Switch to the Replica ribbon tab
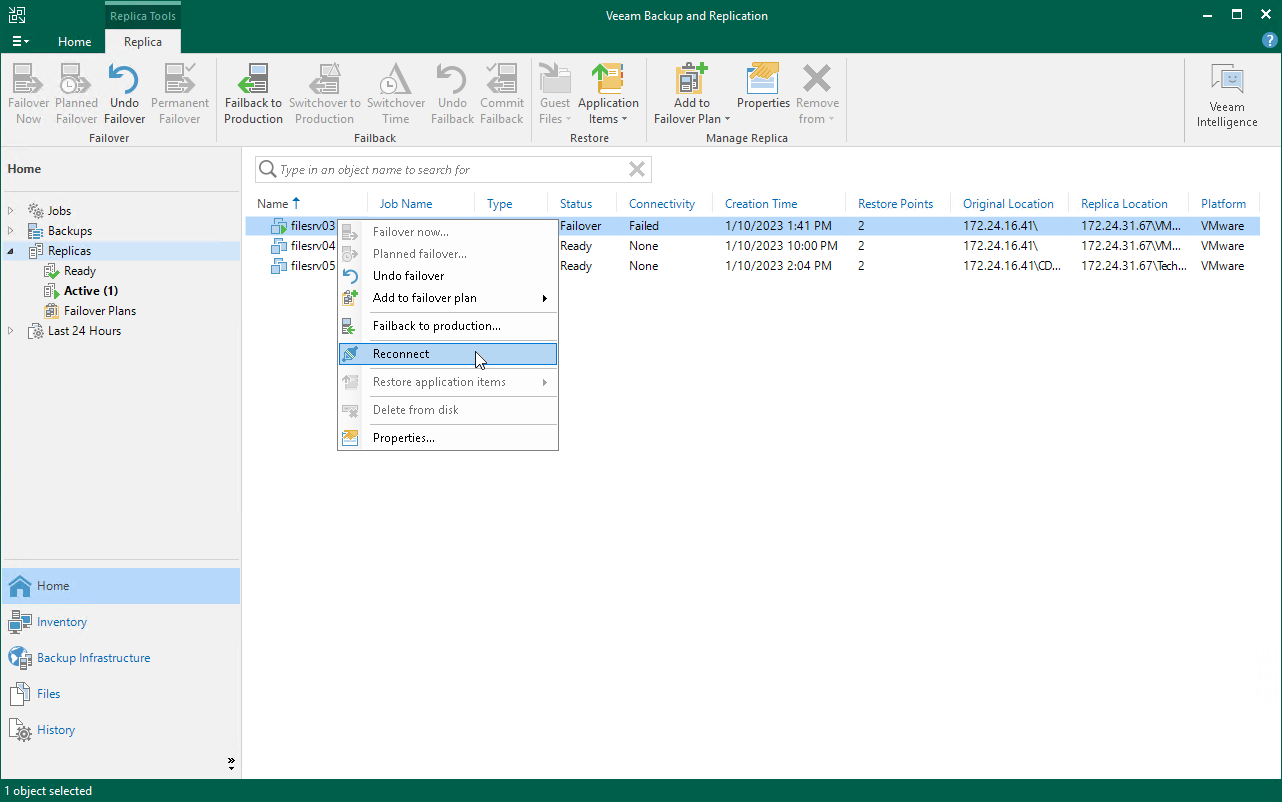The width and height of the screenshot is (1282, 802). [143, 42]
